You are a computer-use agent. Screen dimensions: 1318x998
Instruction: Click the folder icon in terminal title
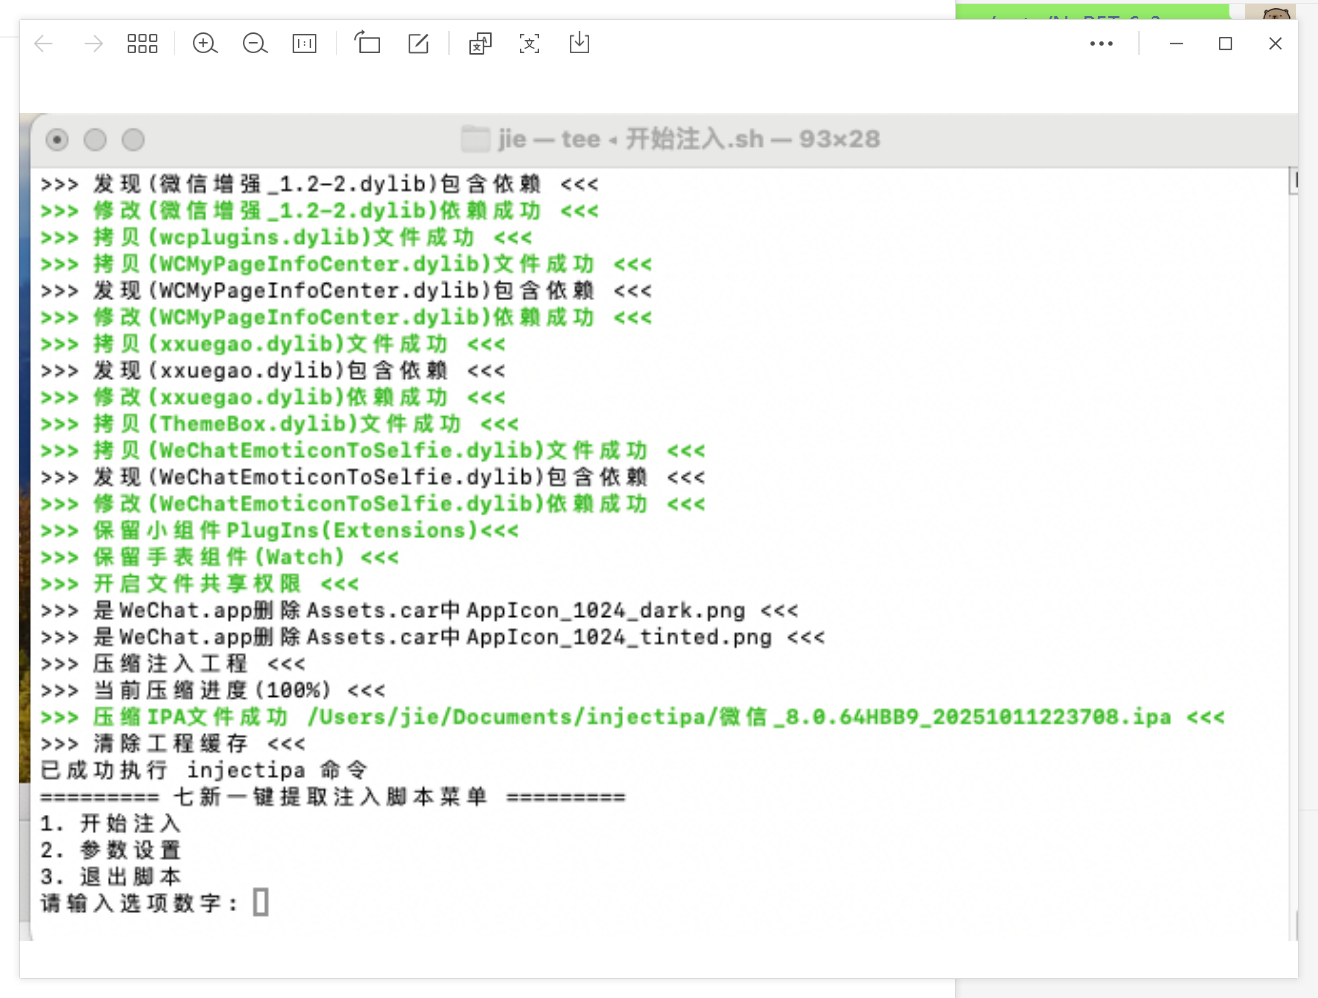pyautogui.click(x=475, y=139)
